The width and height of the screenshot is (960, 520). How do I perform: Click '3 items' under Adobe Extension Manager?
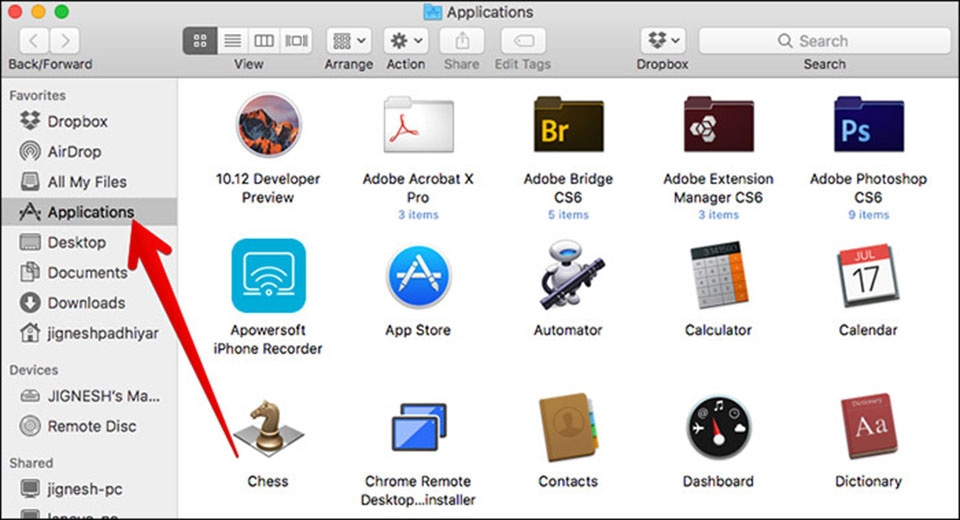(x=719, y=215)
